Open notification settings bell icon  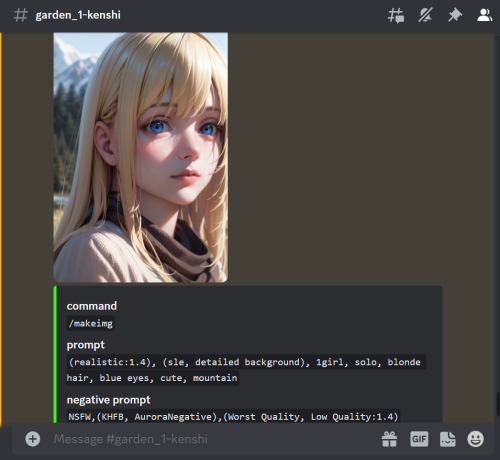click(425, 15)
